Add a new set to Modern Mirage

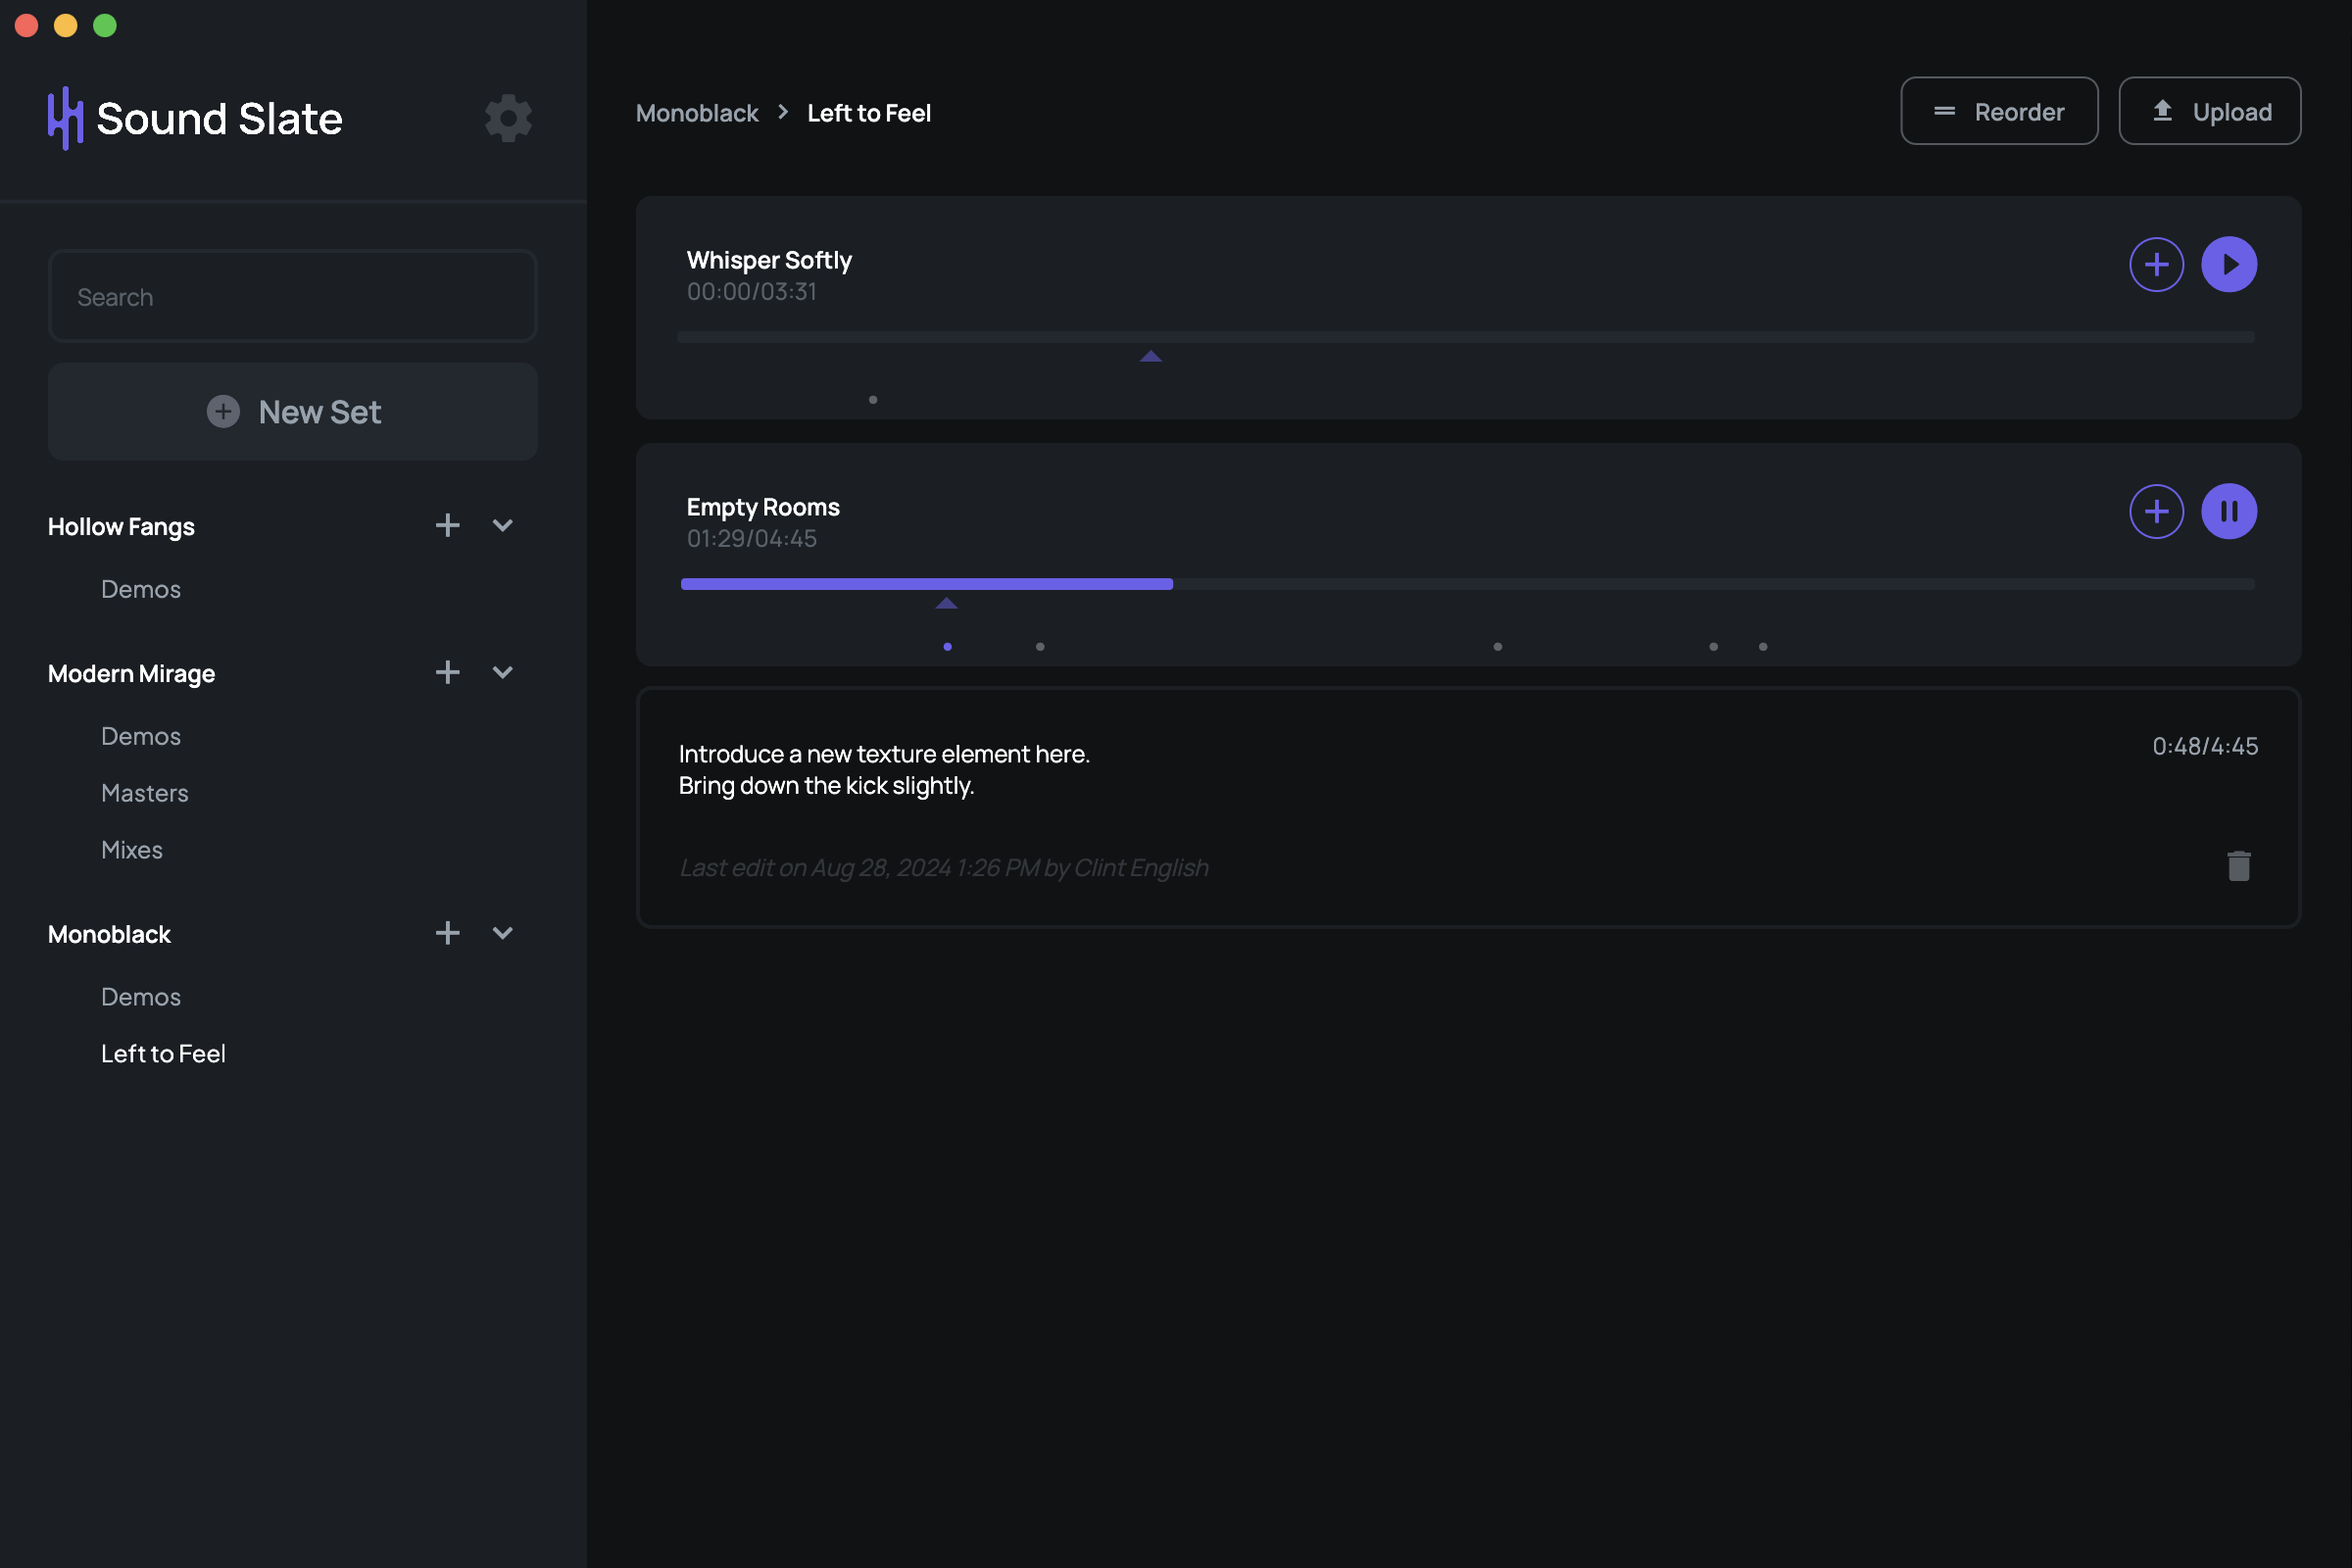(447, 672)
